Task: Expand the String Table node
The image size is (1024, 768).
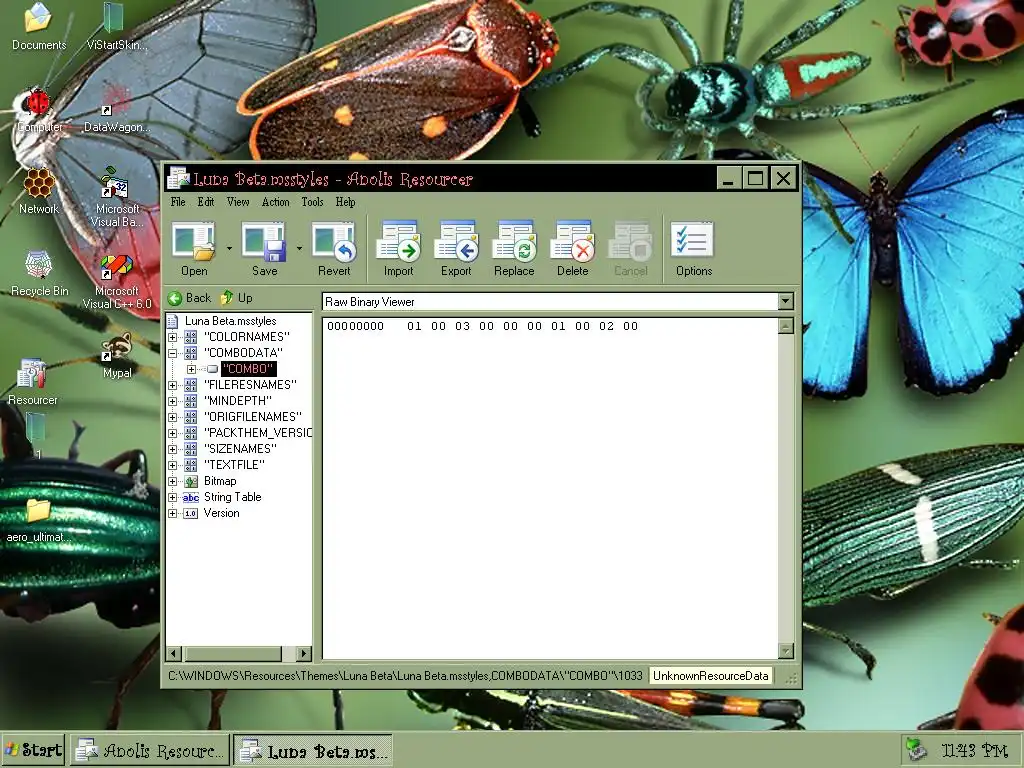Action: click(172, 498)
